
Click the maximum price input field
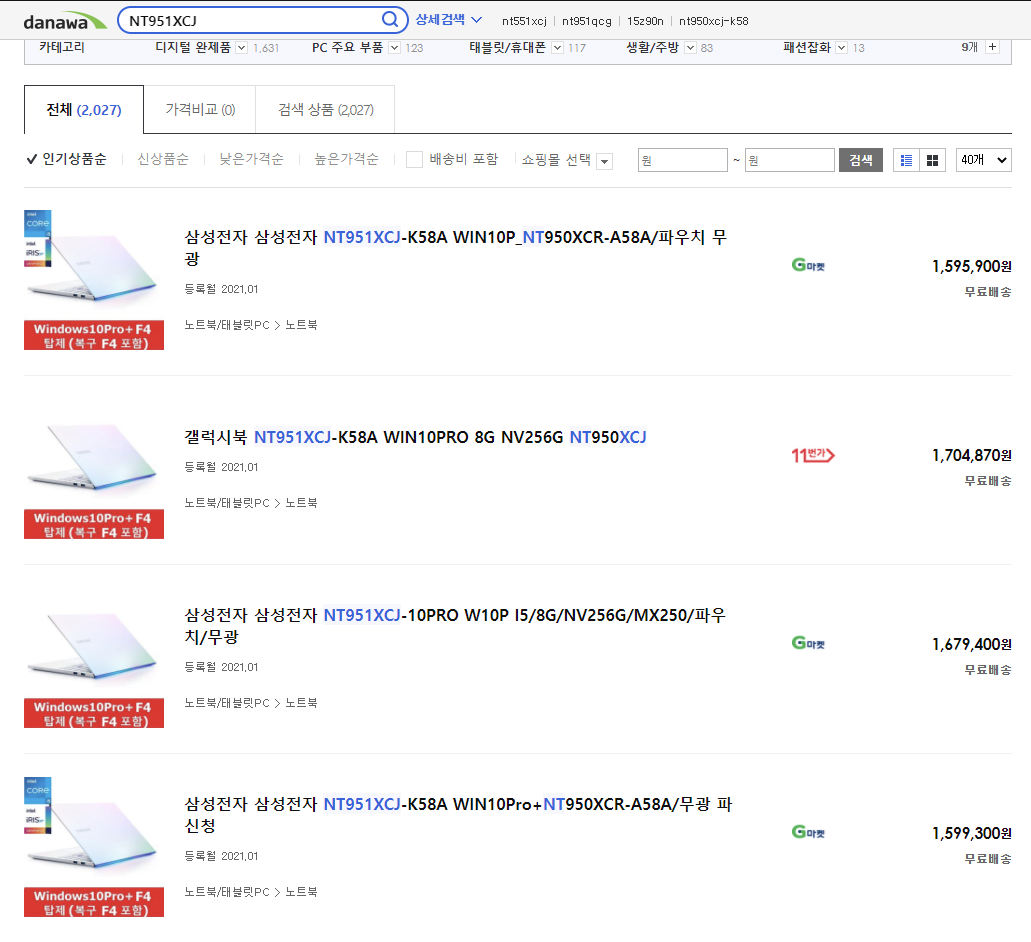coord(790,160)
